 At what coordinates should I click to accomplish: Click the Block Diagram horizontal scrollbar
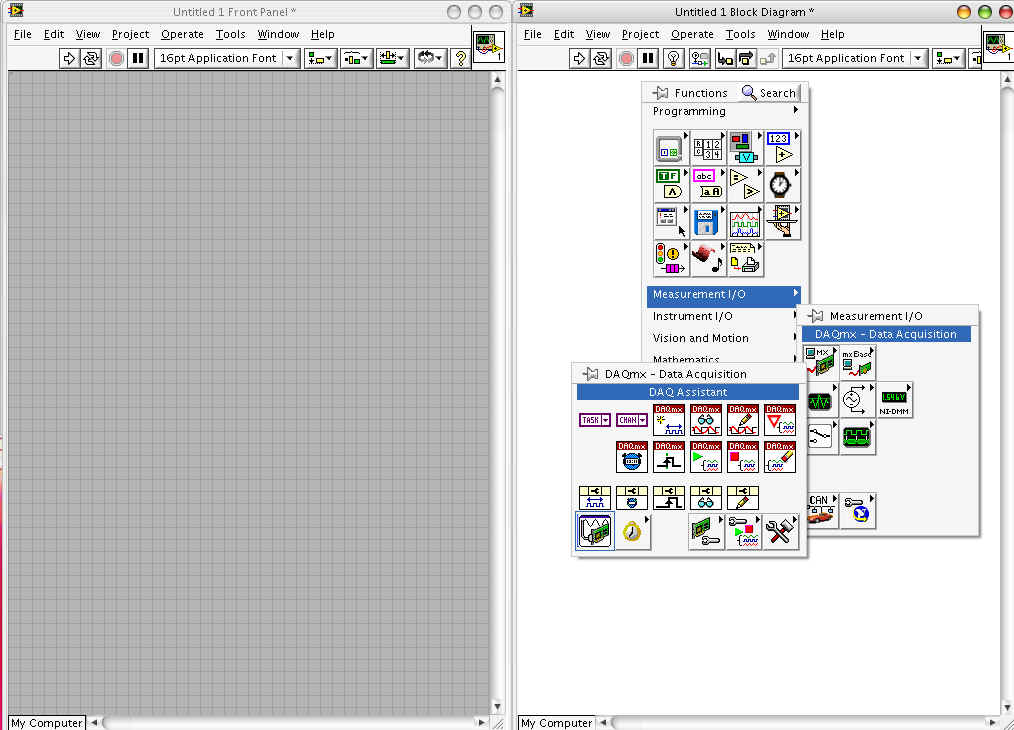[799, 722]
